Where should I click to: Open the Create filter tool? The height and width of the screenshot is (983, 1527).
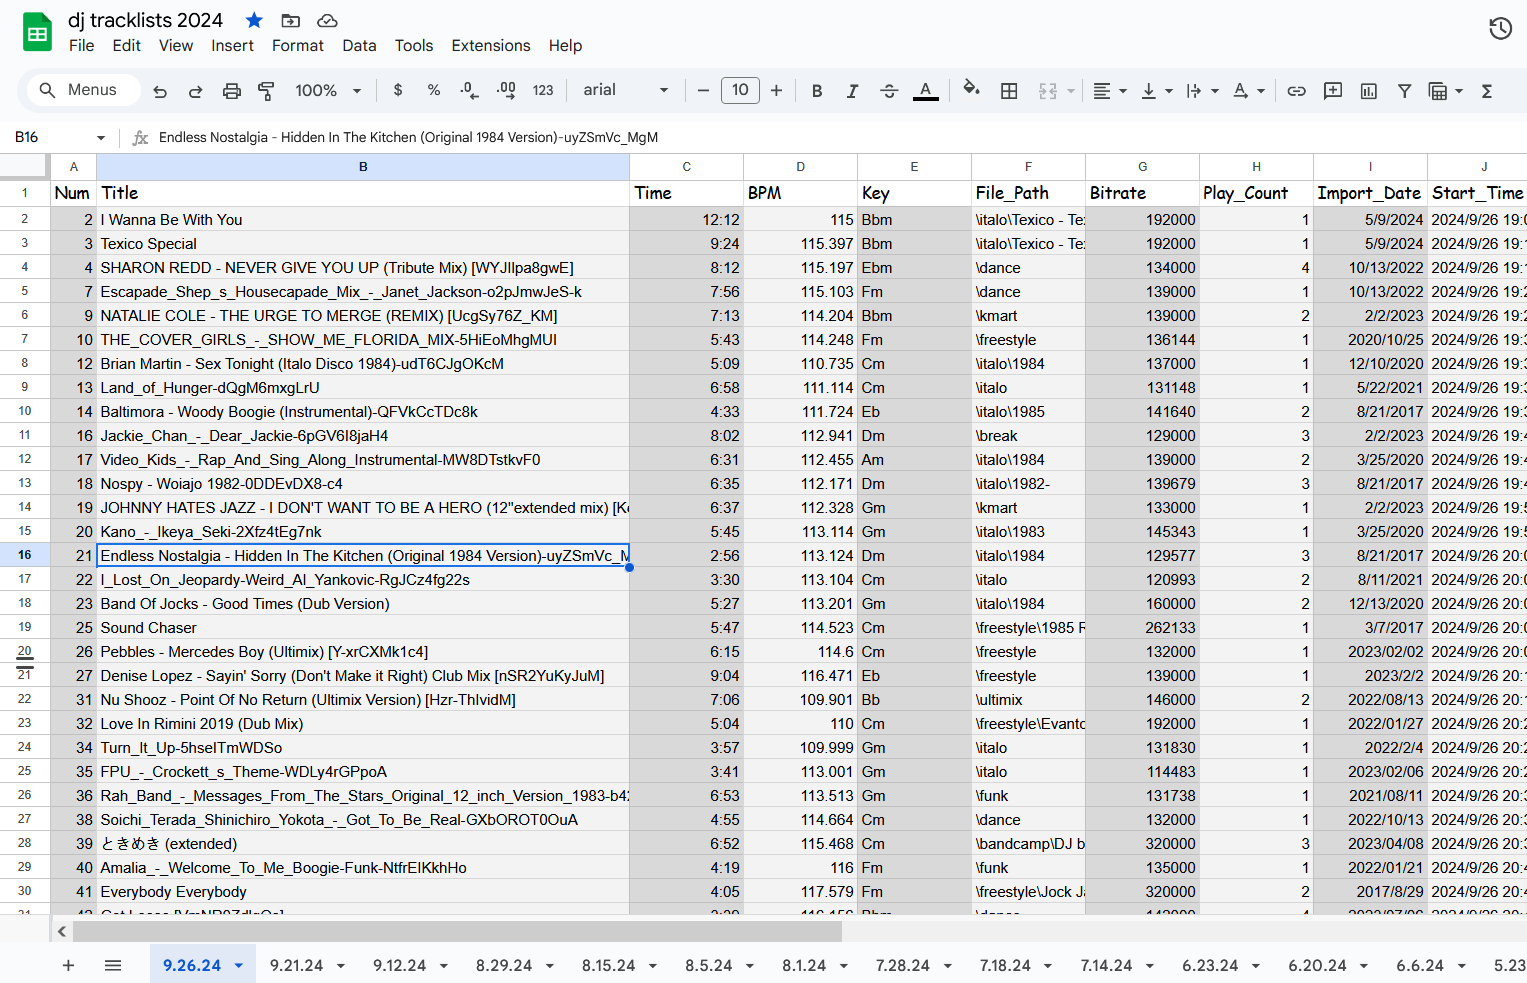[x=1405, y=91]
